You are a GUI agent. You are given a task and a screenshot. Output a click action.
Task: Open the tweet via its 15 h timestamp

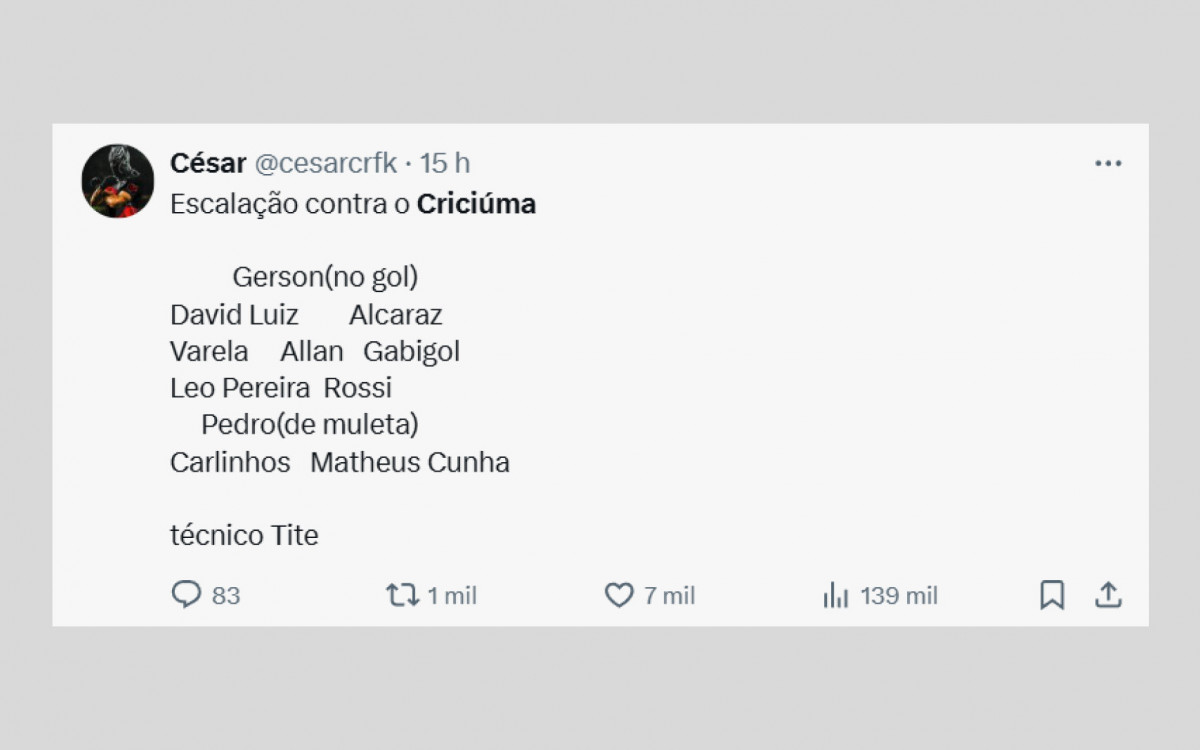[444, 164]
